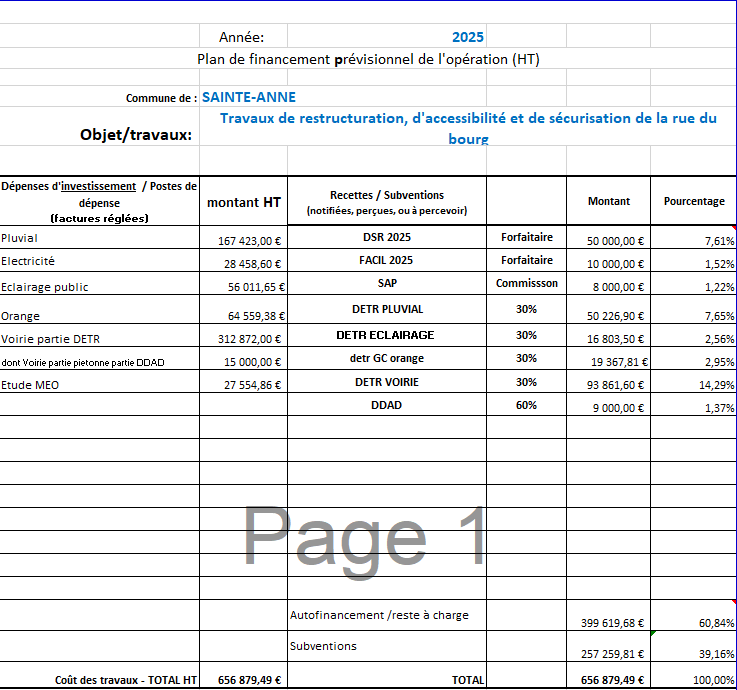This screenshot has height=690, width=737.
Task: Click the percentage 7,61%
Action: [719, 242]
